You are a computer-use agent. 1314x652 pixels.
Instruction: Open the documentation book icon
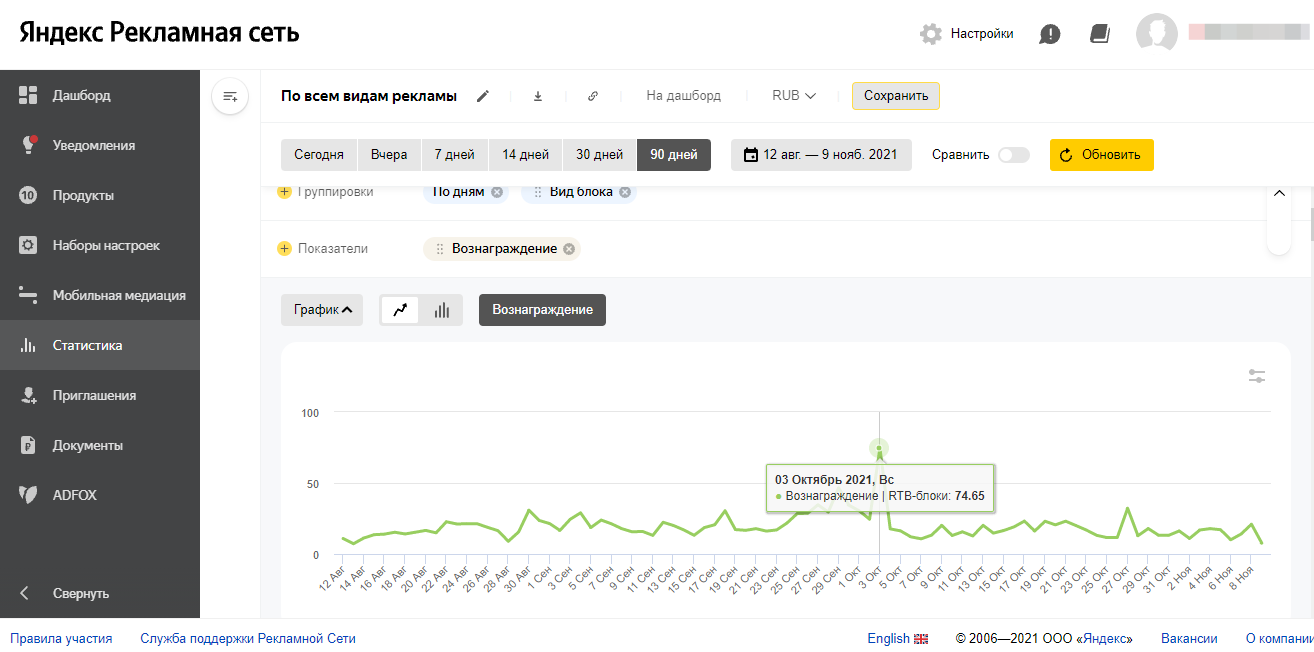(x=1100, y=34)
